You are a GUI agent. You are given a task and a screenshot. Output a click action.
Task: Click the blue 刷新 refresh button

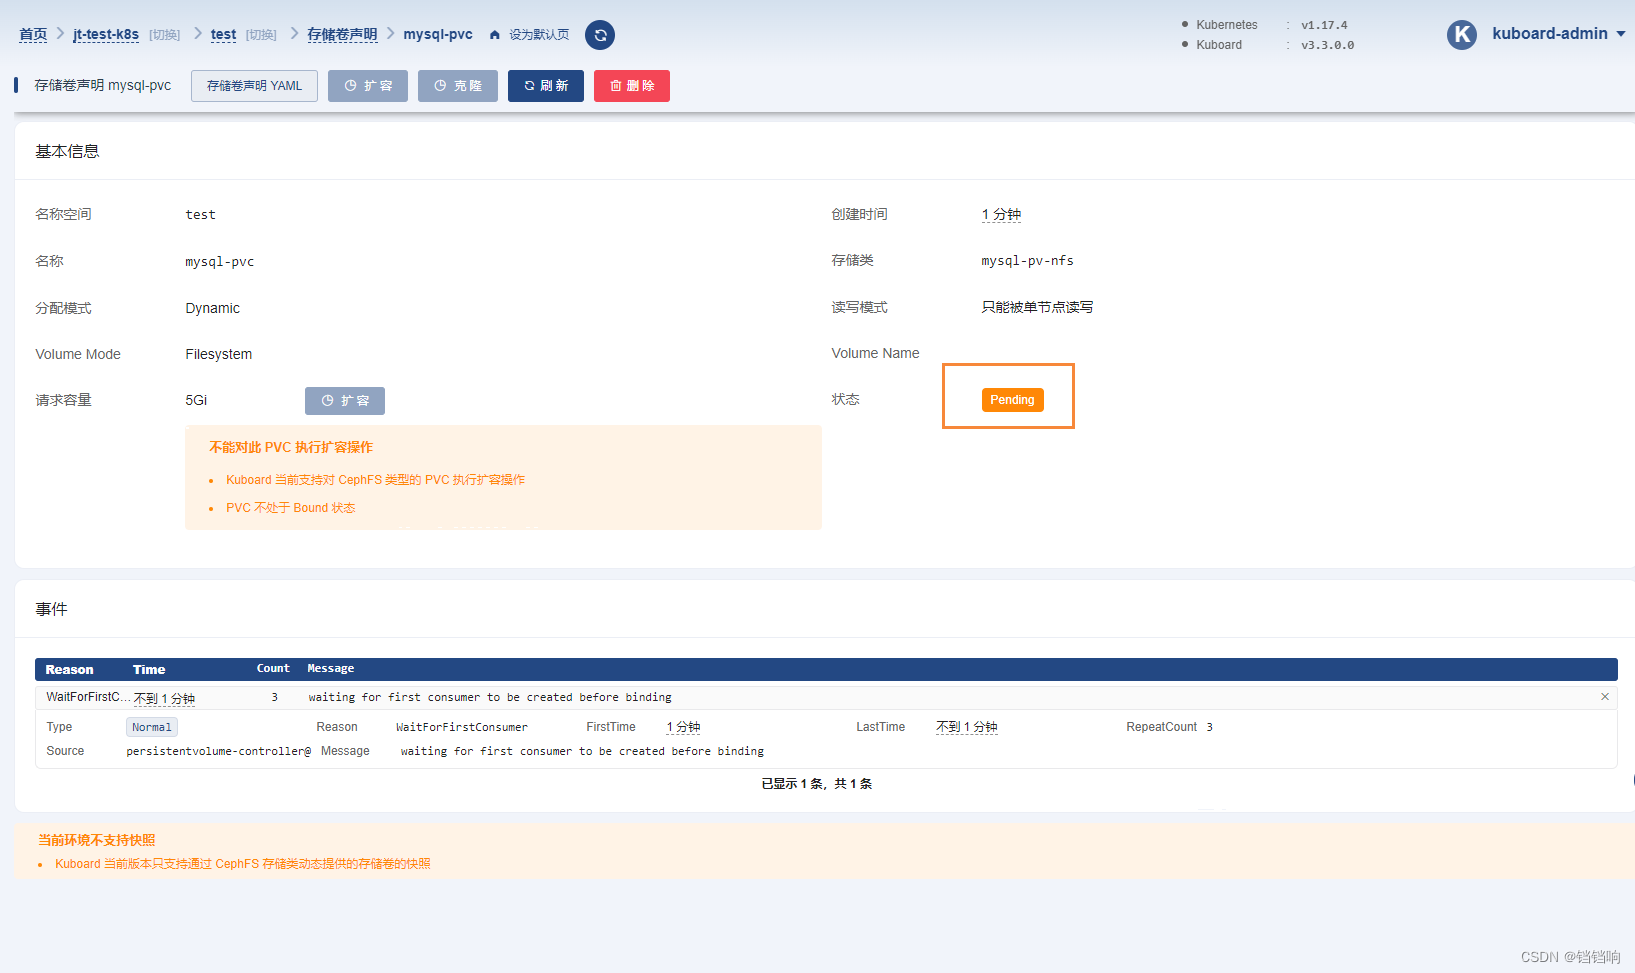coord(546,86)
